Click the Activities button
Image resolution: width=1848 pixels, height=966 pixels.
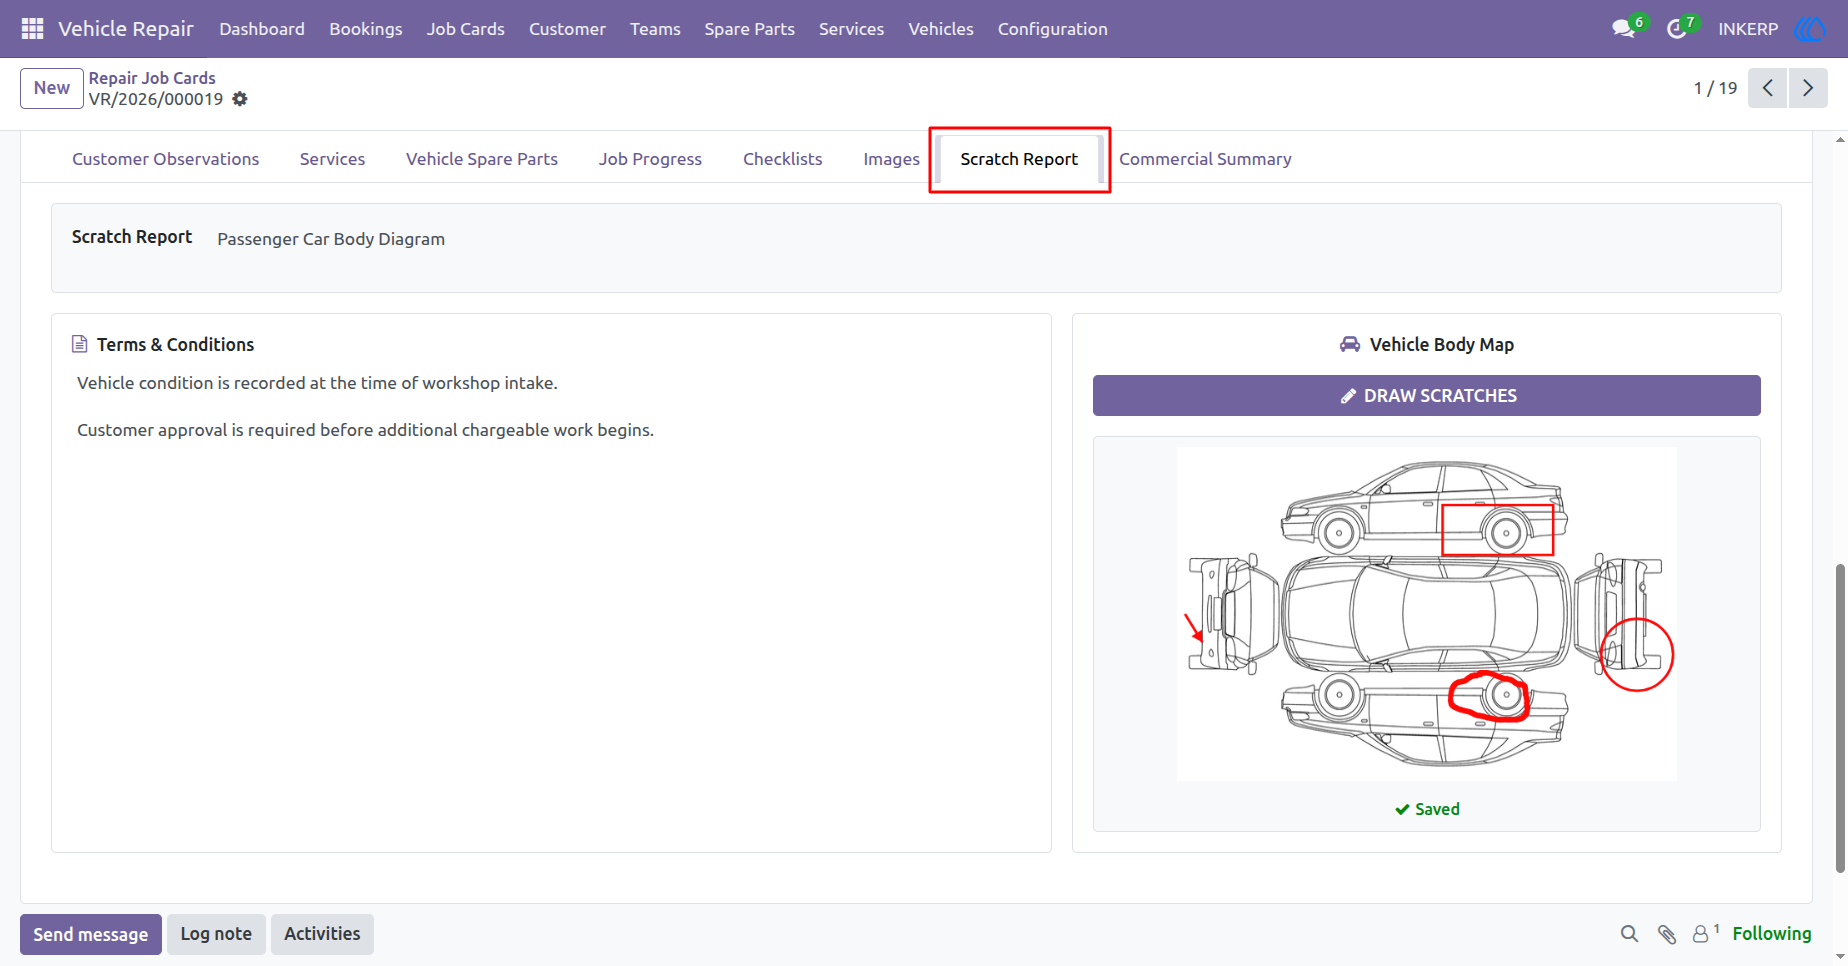(x=322, y=934)
